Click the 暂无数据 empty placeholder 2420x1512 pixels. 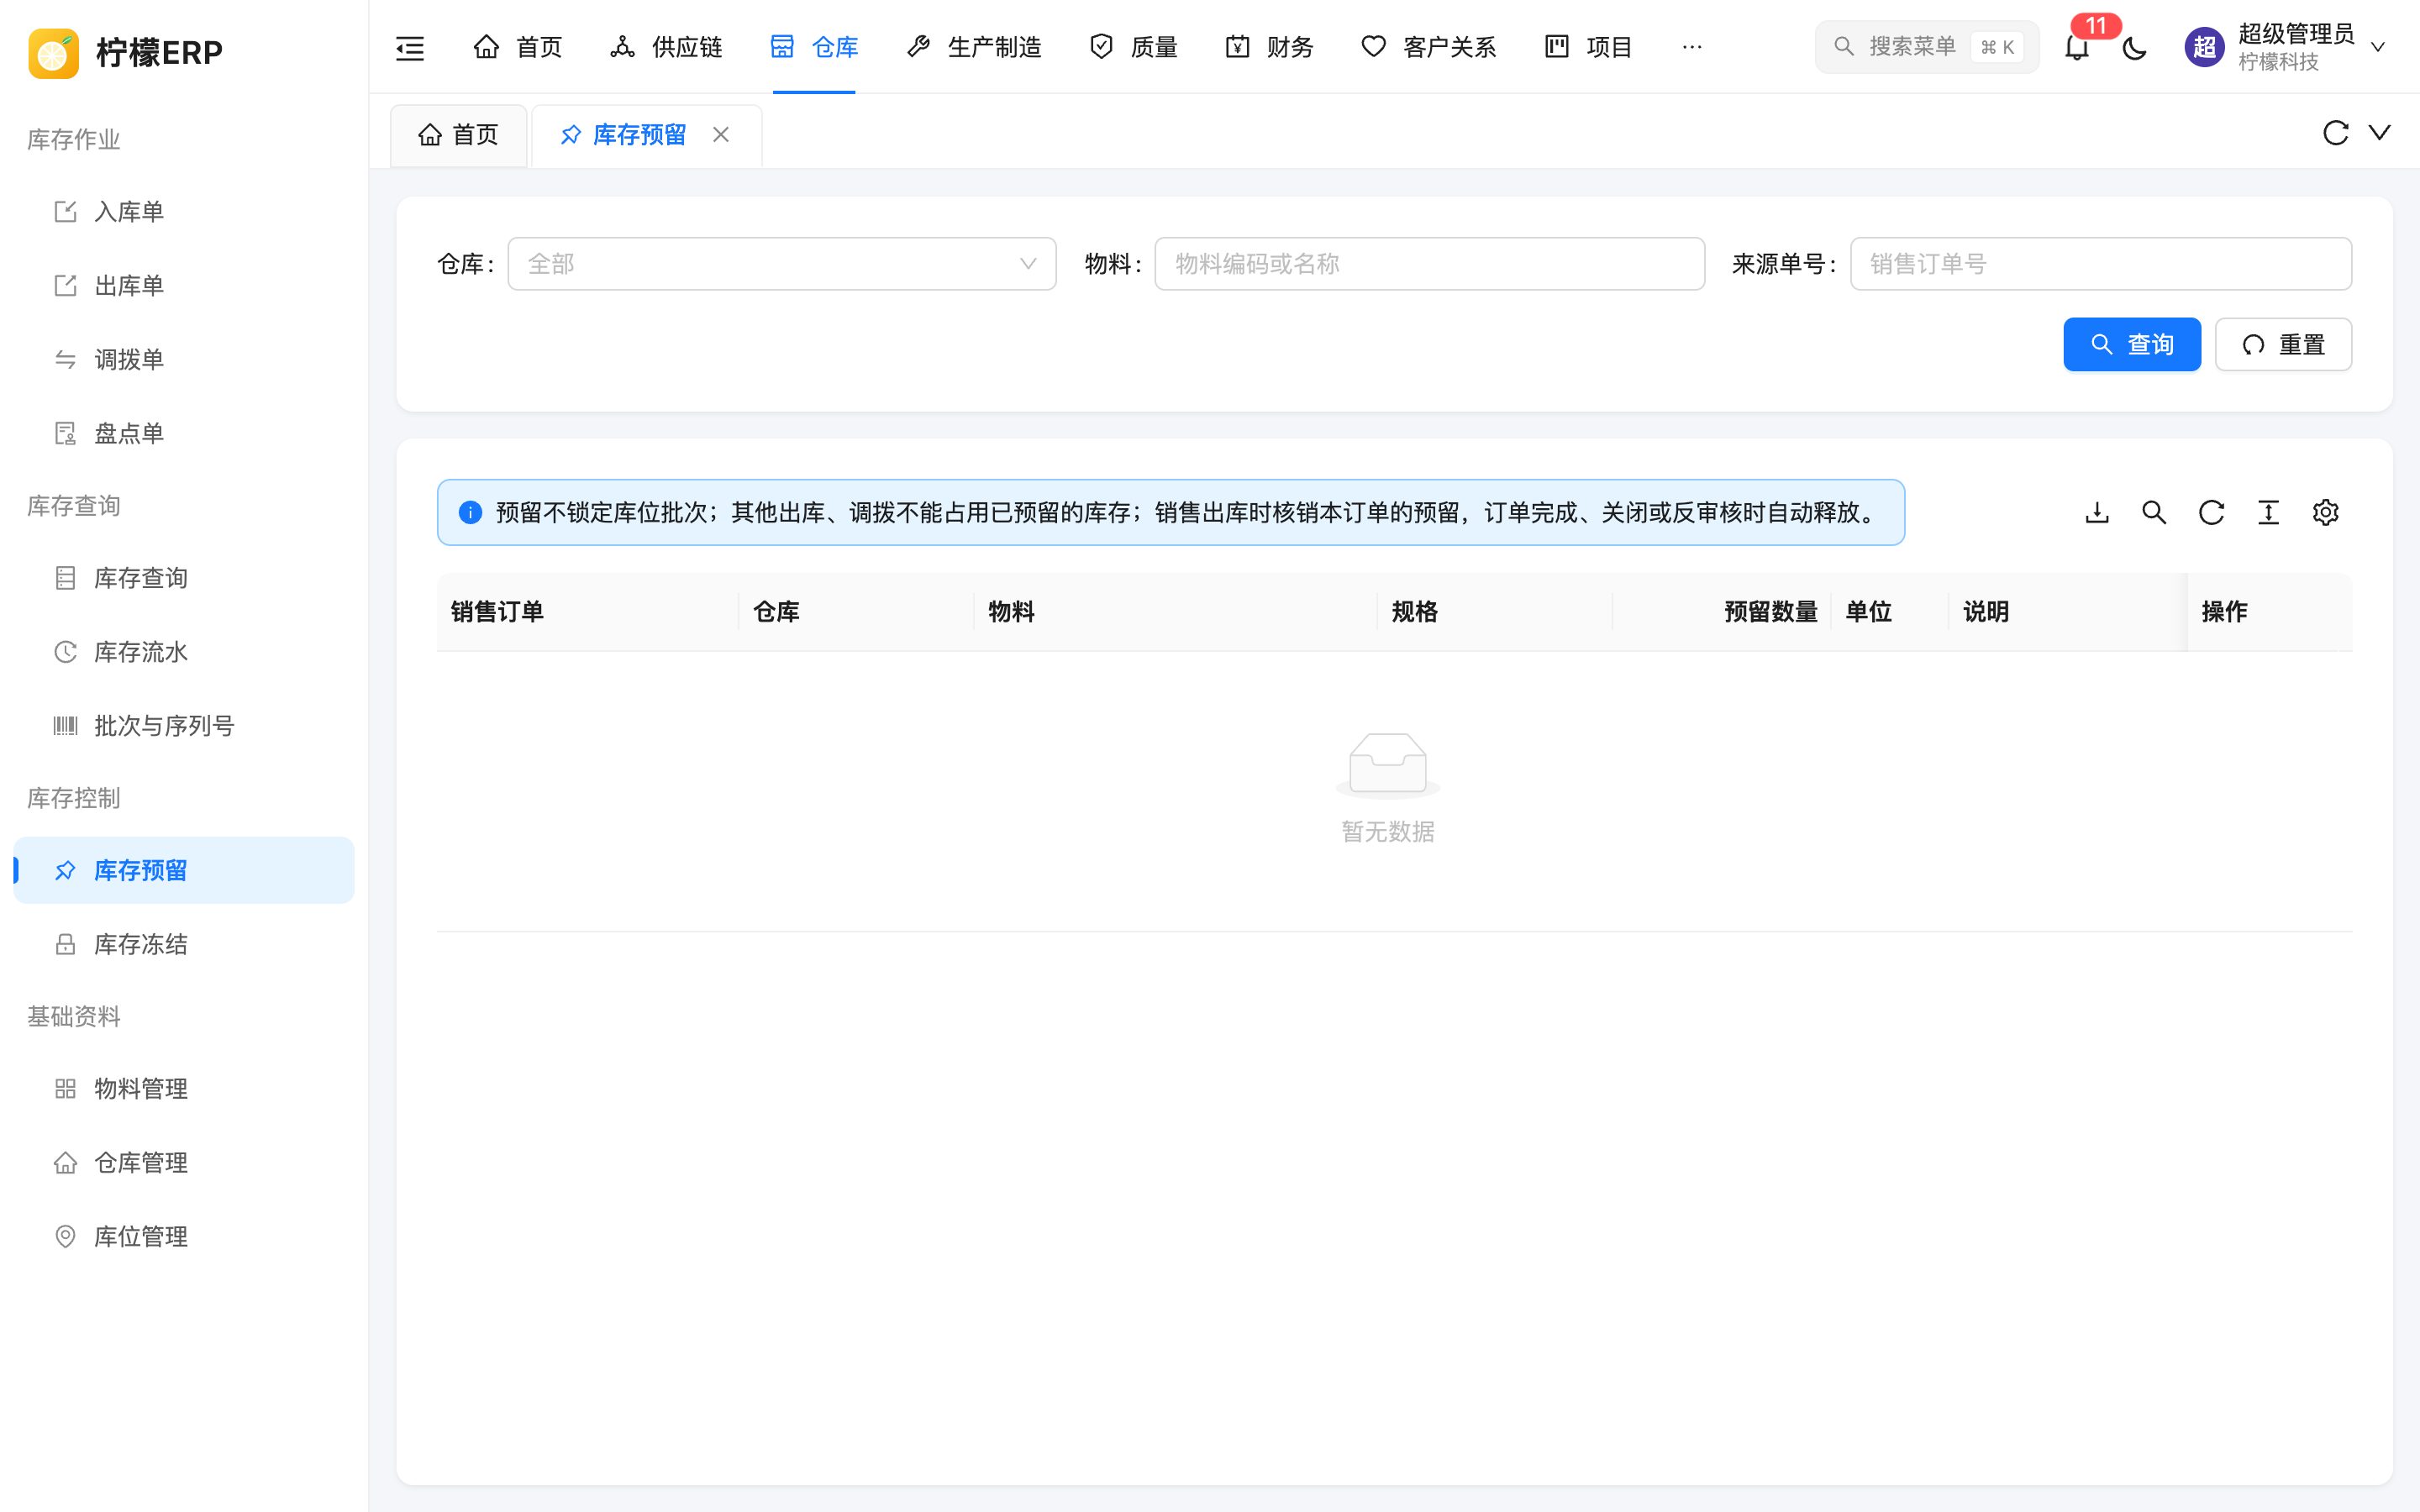[1388, 789]
